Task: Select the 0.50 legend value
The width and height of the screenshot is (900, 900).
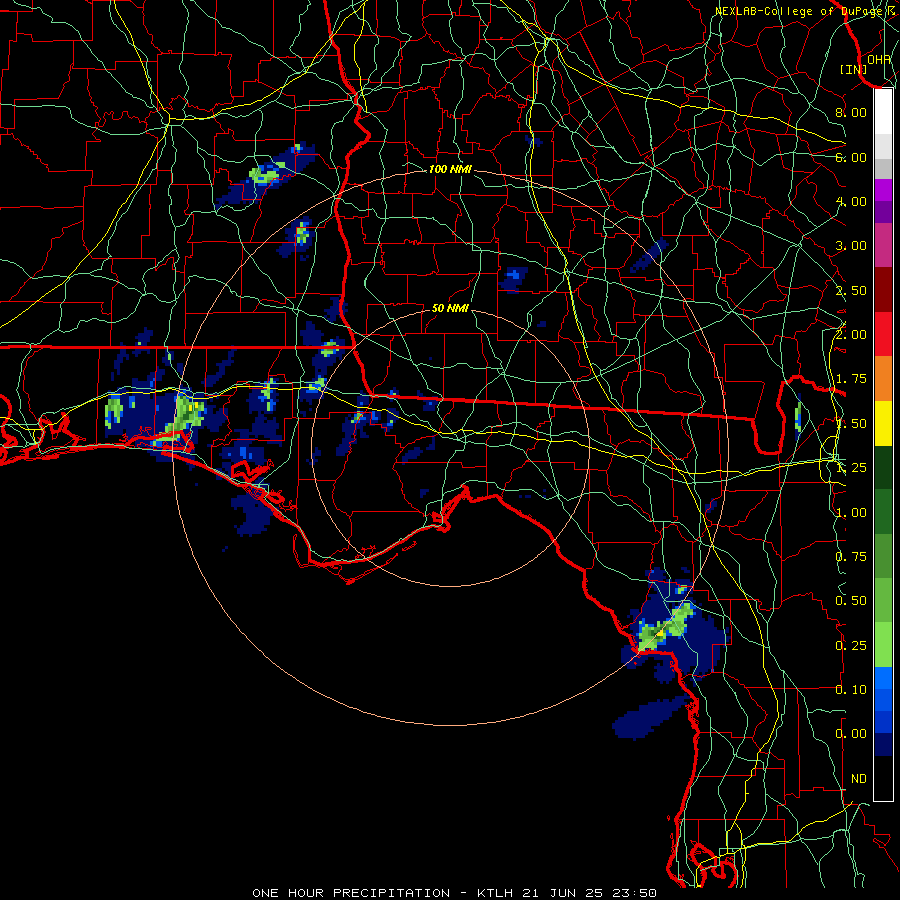Action: [851, 601]
